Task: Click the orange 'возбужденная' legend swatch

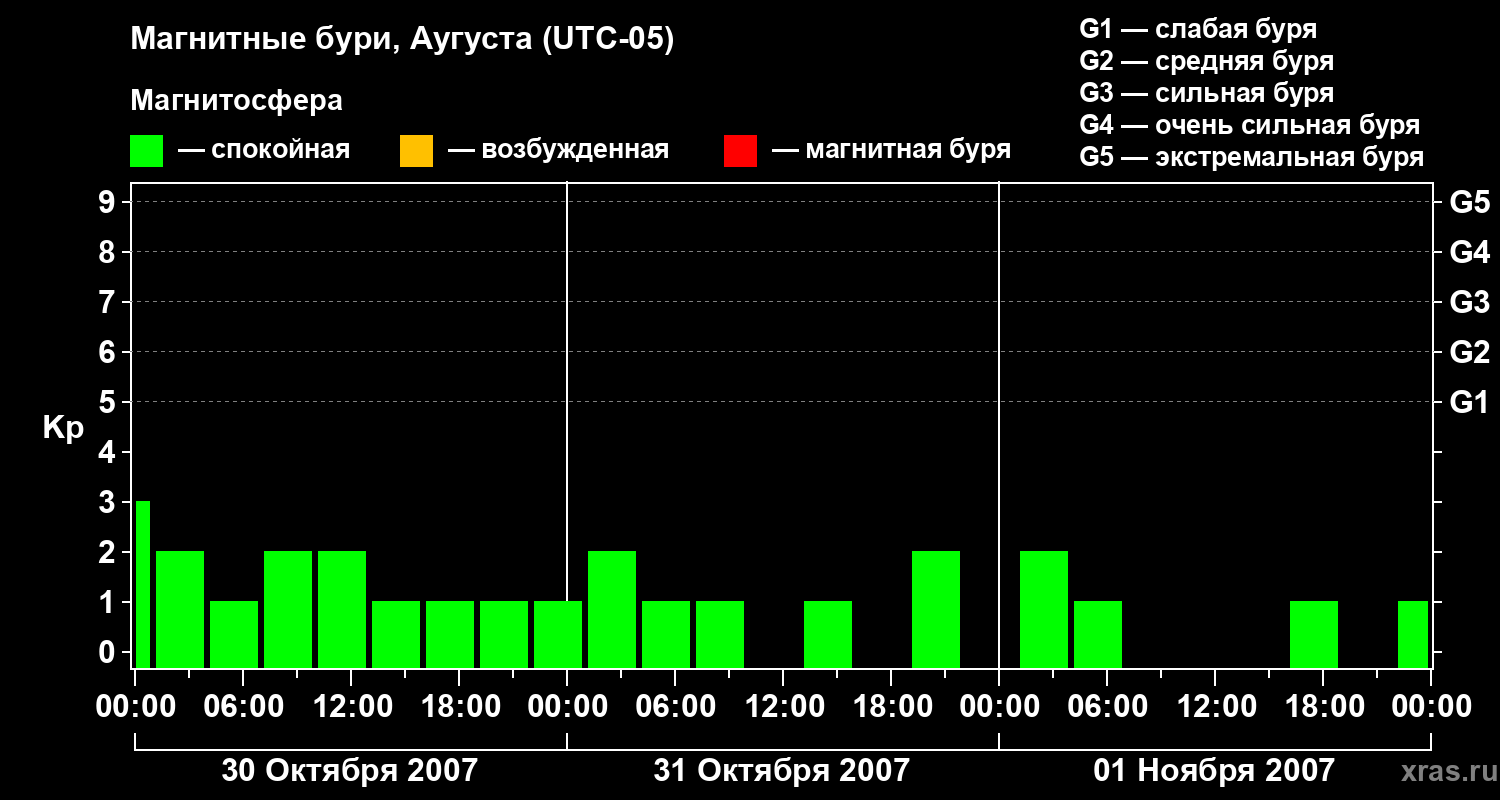Action: pos(416,151)
